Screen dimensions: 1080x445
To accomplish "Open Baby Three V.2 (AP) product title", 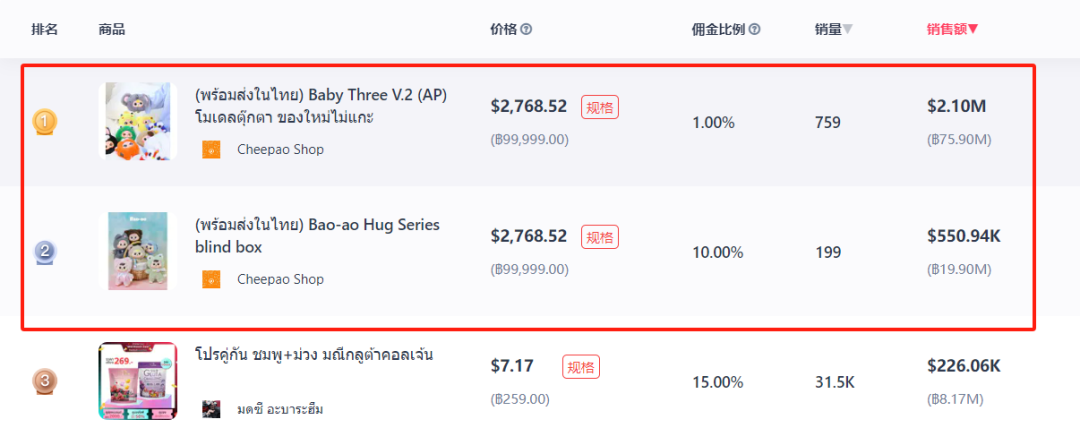I will tap(320, 95).
